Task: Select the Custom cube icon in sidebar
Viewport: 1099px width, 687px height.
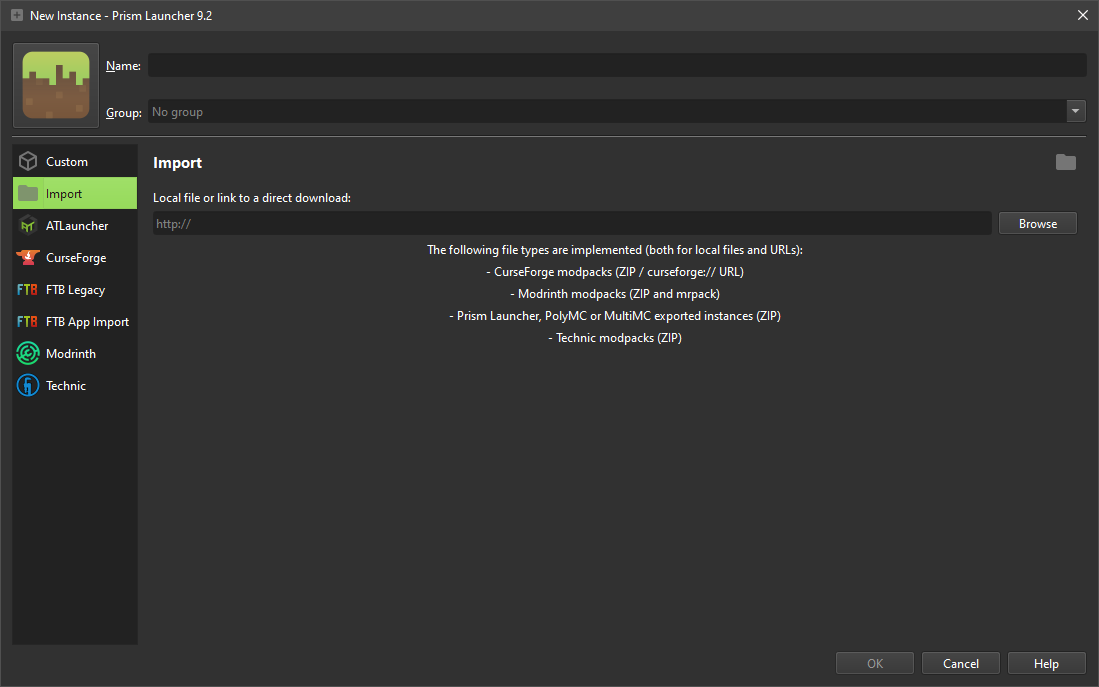Action: click(28, 161)
